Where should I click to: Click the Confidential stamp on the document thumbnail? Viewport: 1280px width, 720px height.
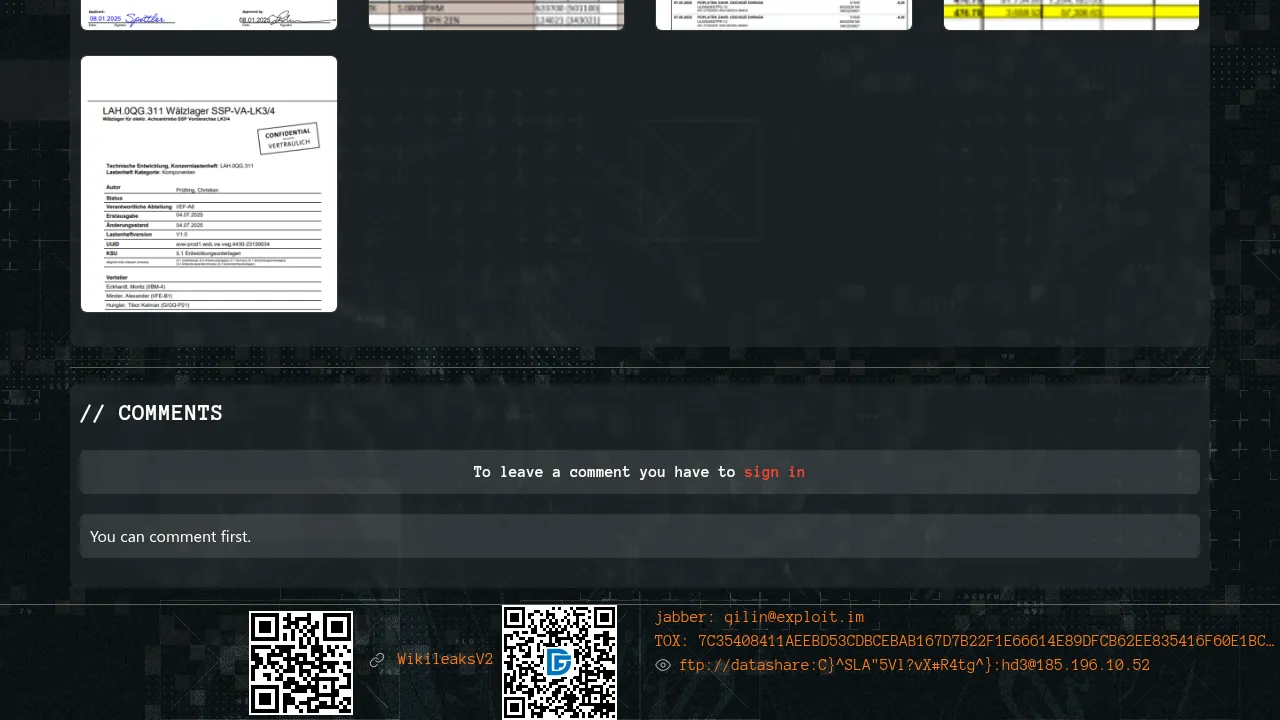point(288,139)
